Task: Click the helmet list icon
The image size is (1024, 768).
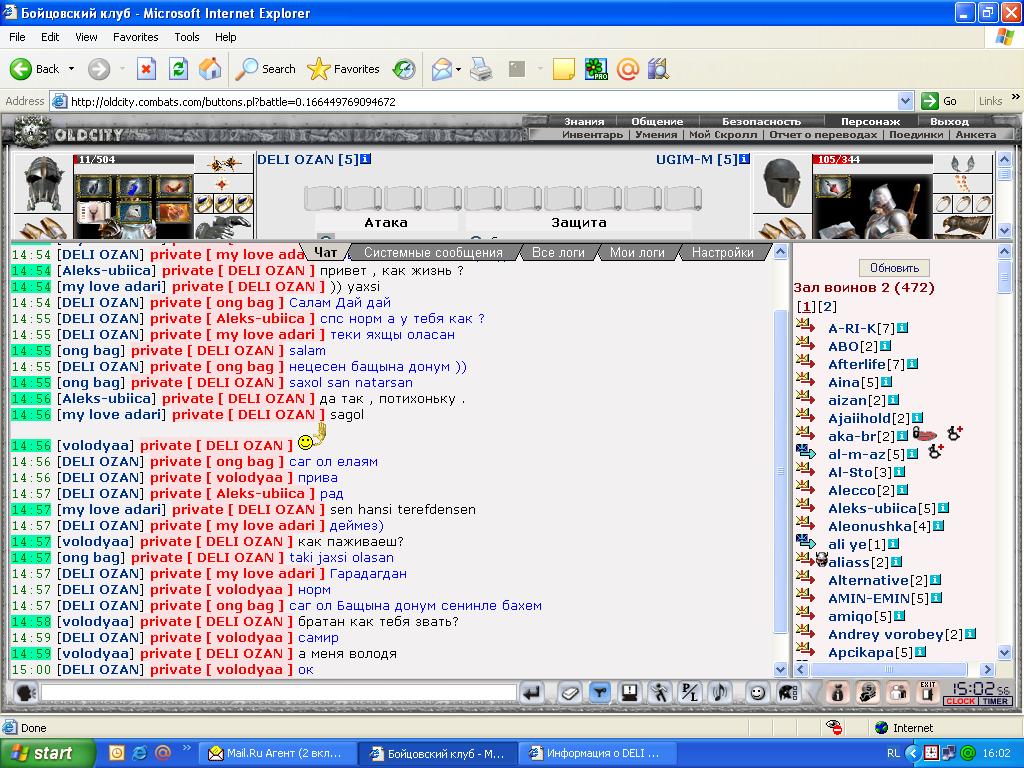Action: click(788, 692)
